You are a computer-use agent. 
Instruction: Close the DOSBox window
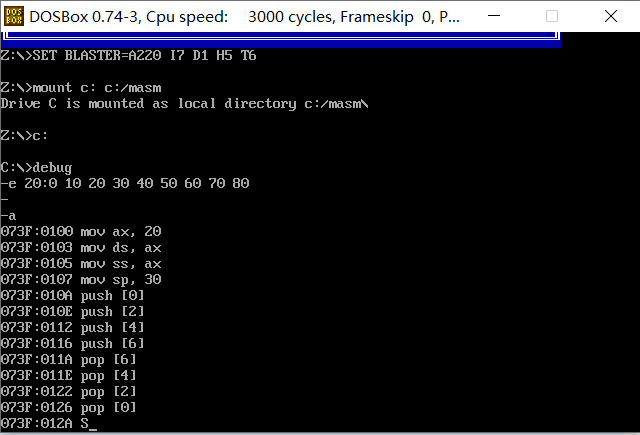click(611, 16)
